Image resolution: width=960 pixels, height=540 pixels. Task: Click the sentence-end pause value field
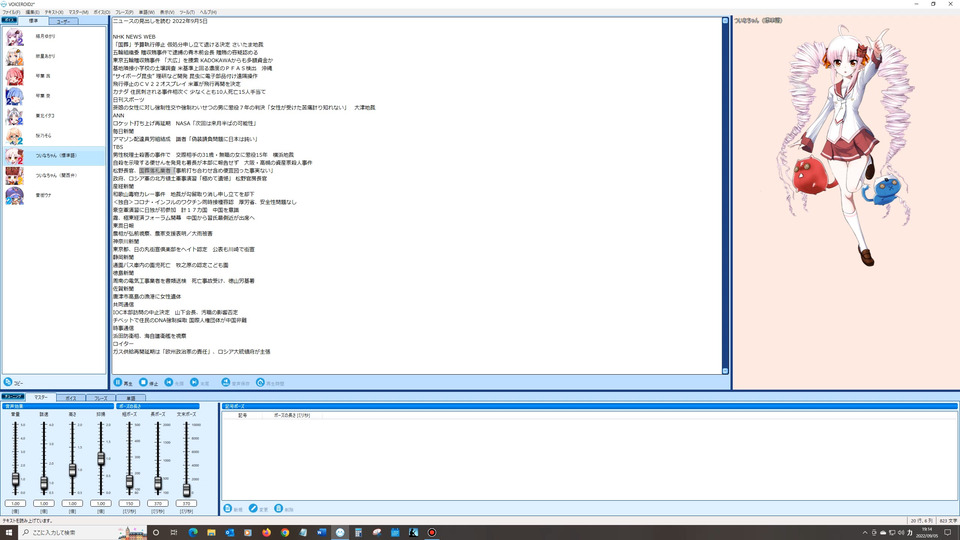point(186,503)
